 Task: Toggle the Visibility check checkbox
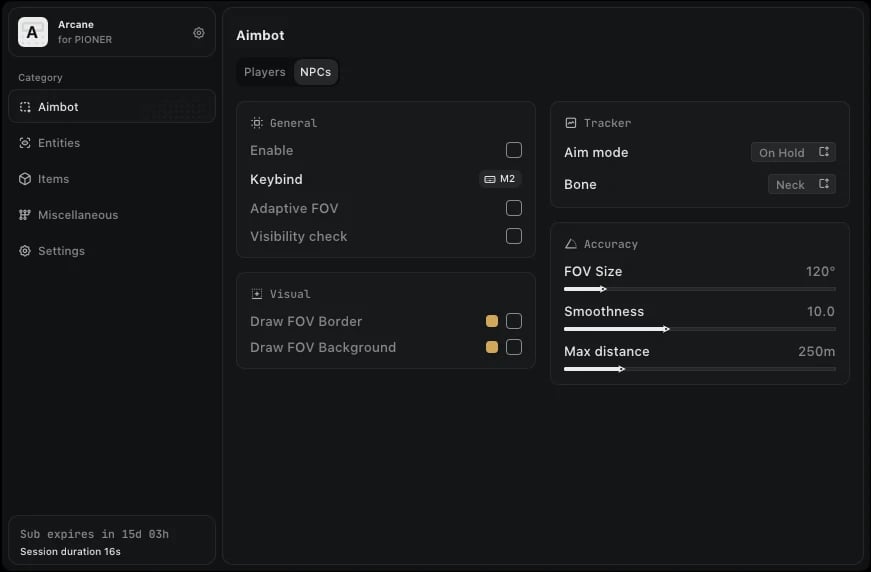pos(514,236)
